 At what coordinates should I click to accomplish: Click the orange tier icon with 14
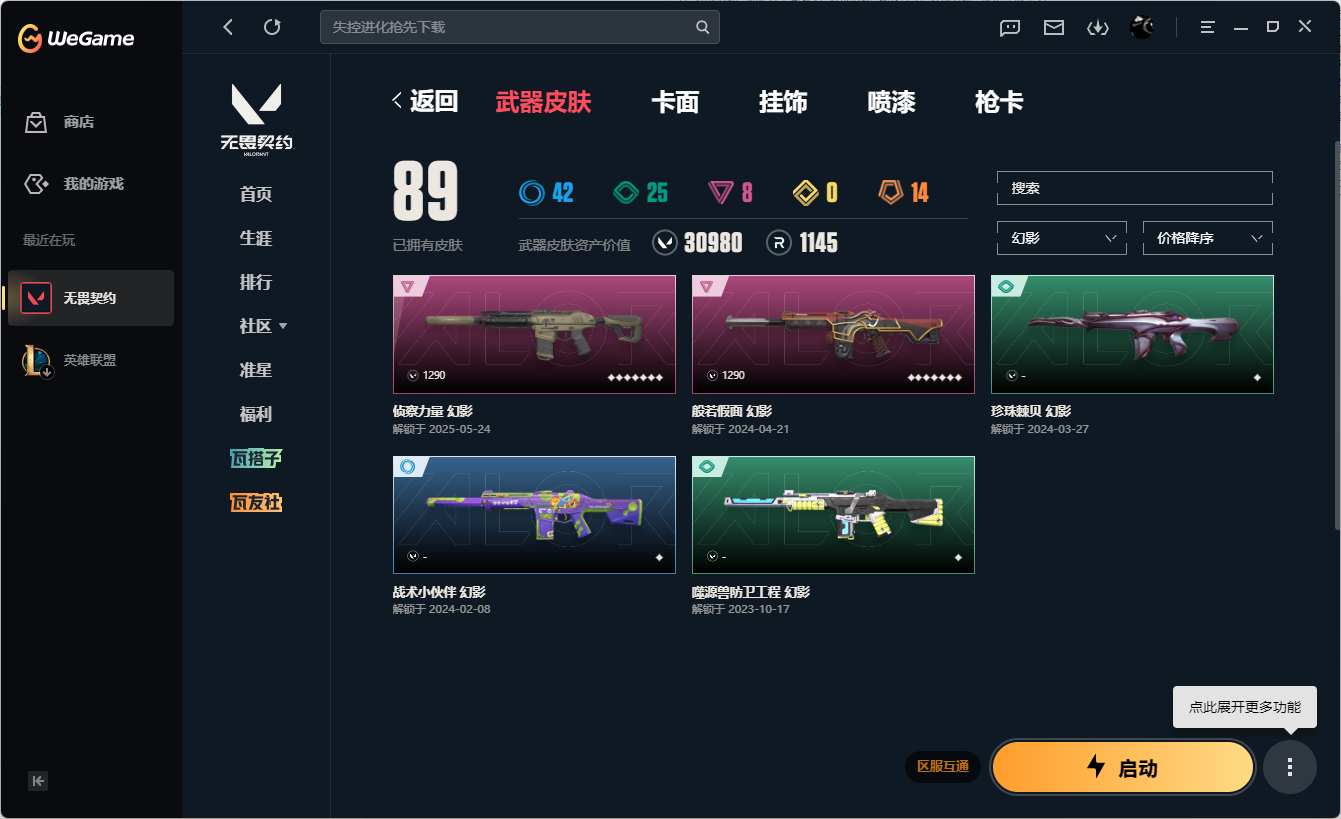(x=891, y=192)
